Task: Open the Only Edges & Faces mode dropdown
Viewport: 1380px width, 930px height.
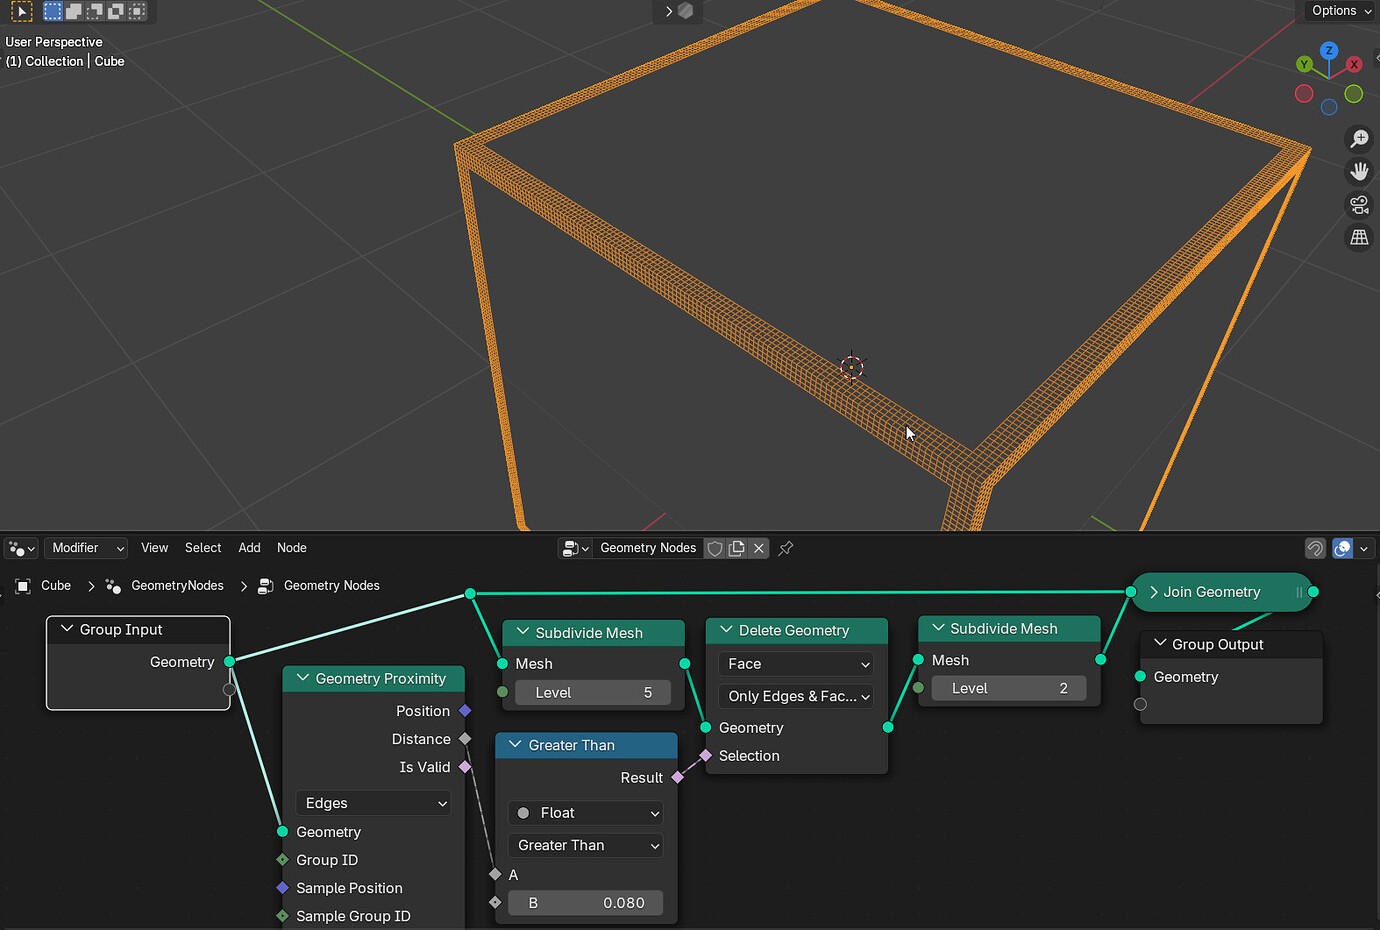Action: pyautogui.click(x=796, y=696)
